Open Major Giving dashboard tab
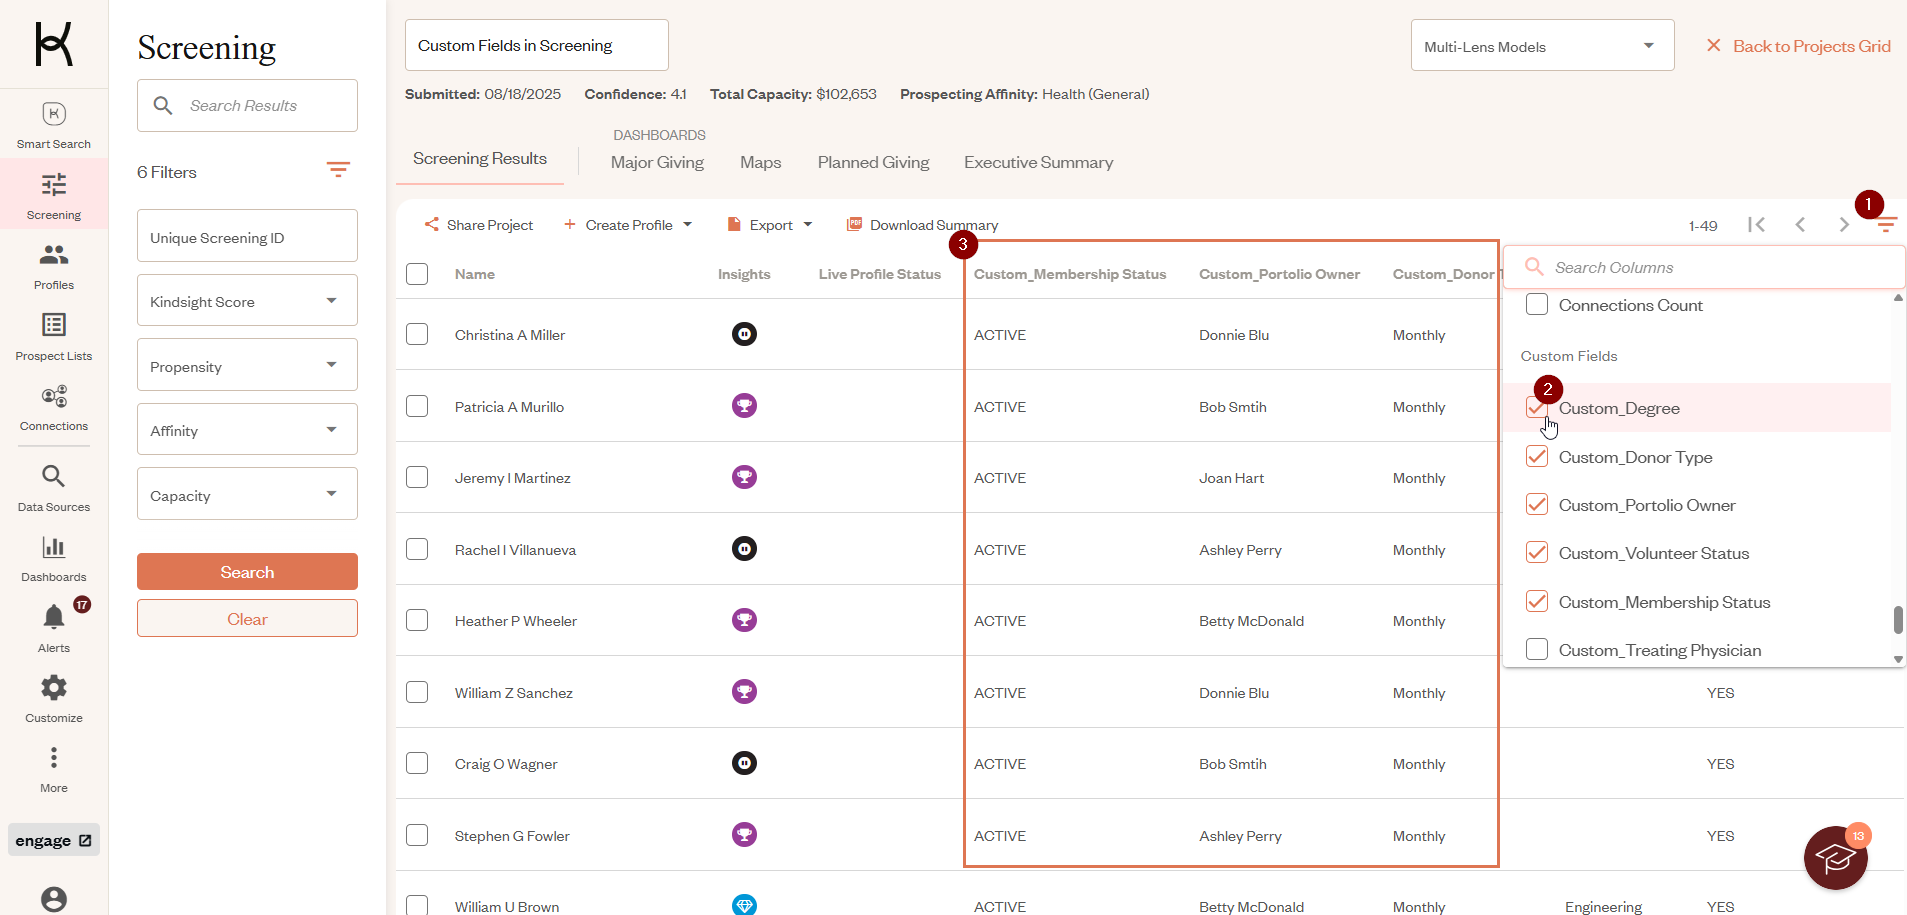The image size is (1907, 915). (x=657, y=162)
